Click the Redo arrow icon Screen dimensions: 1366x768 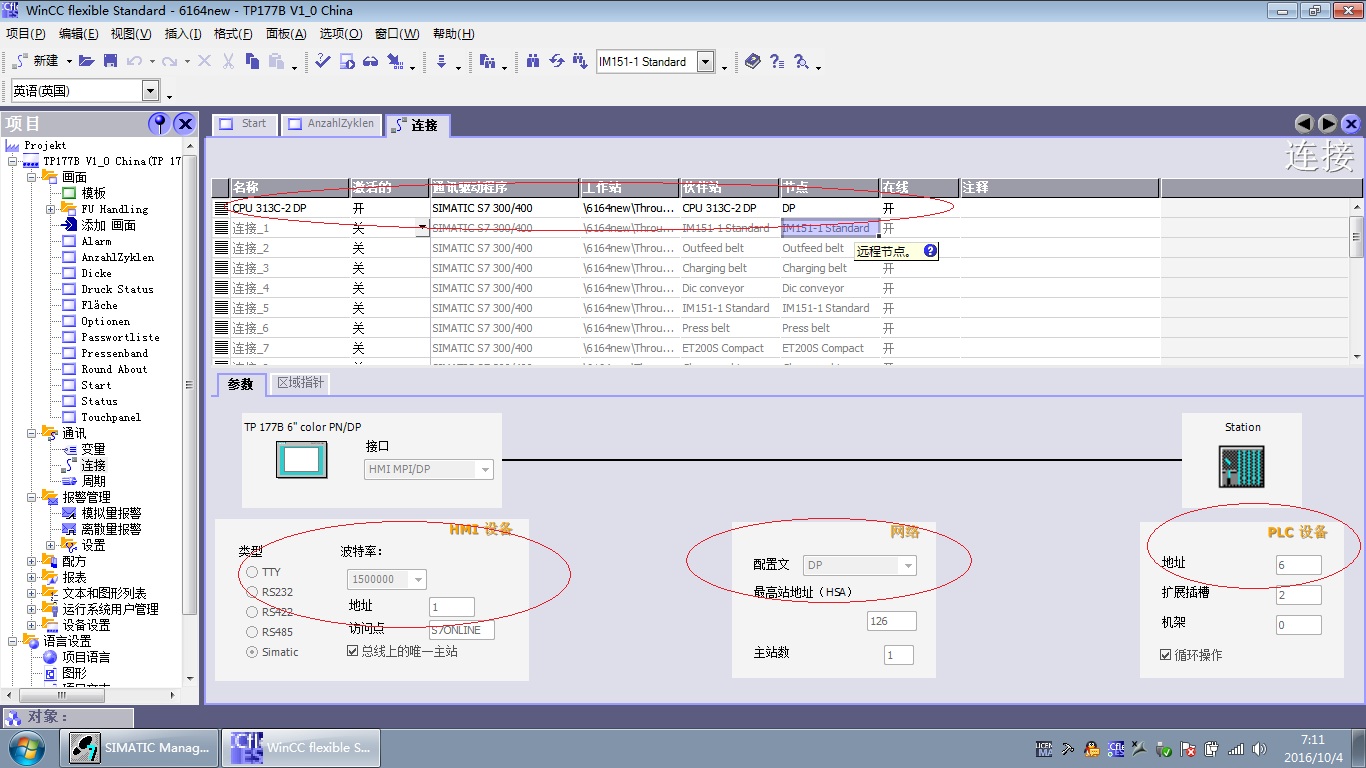click(169, 61)
